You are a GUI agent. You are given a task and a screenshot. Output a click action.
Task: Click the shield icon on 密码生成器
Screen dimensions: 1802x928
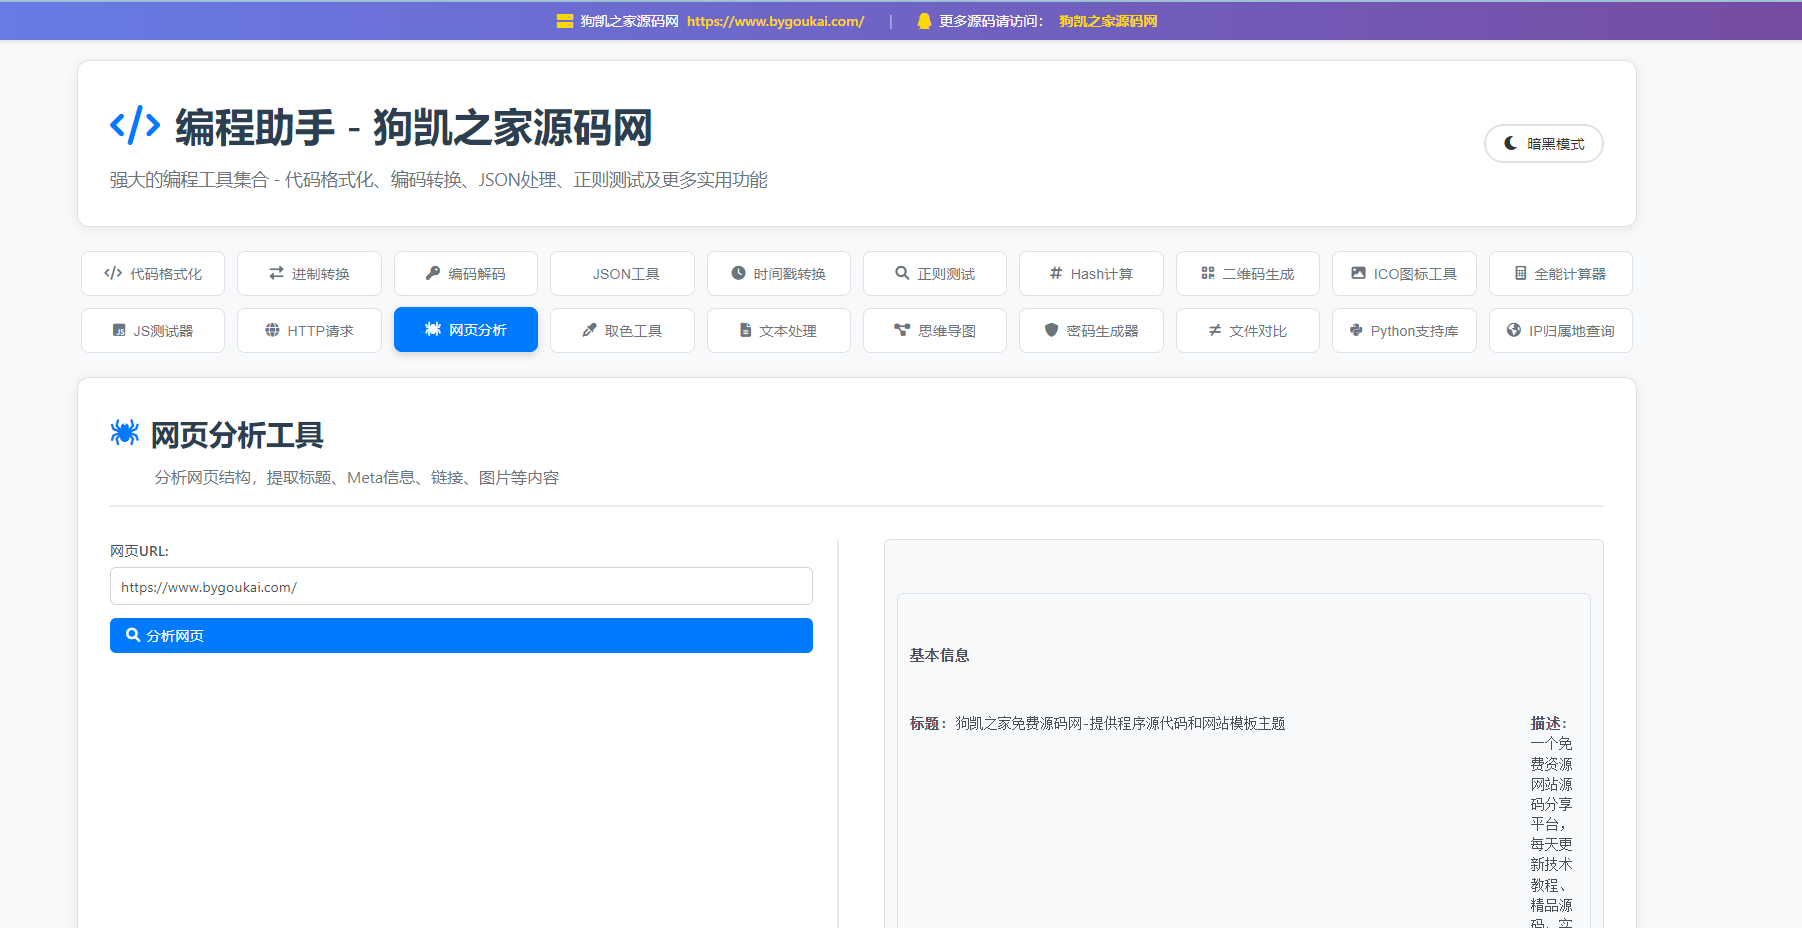point(1051,330)
